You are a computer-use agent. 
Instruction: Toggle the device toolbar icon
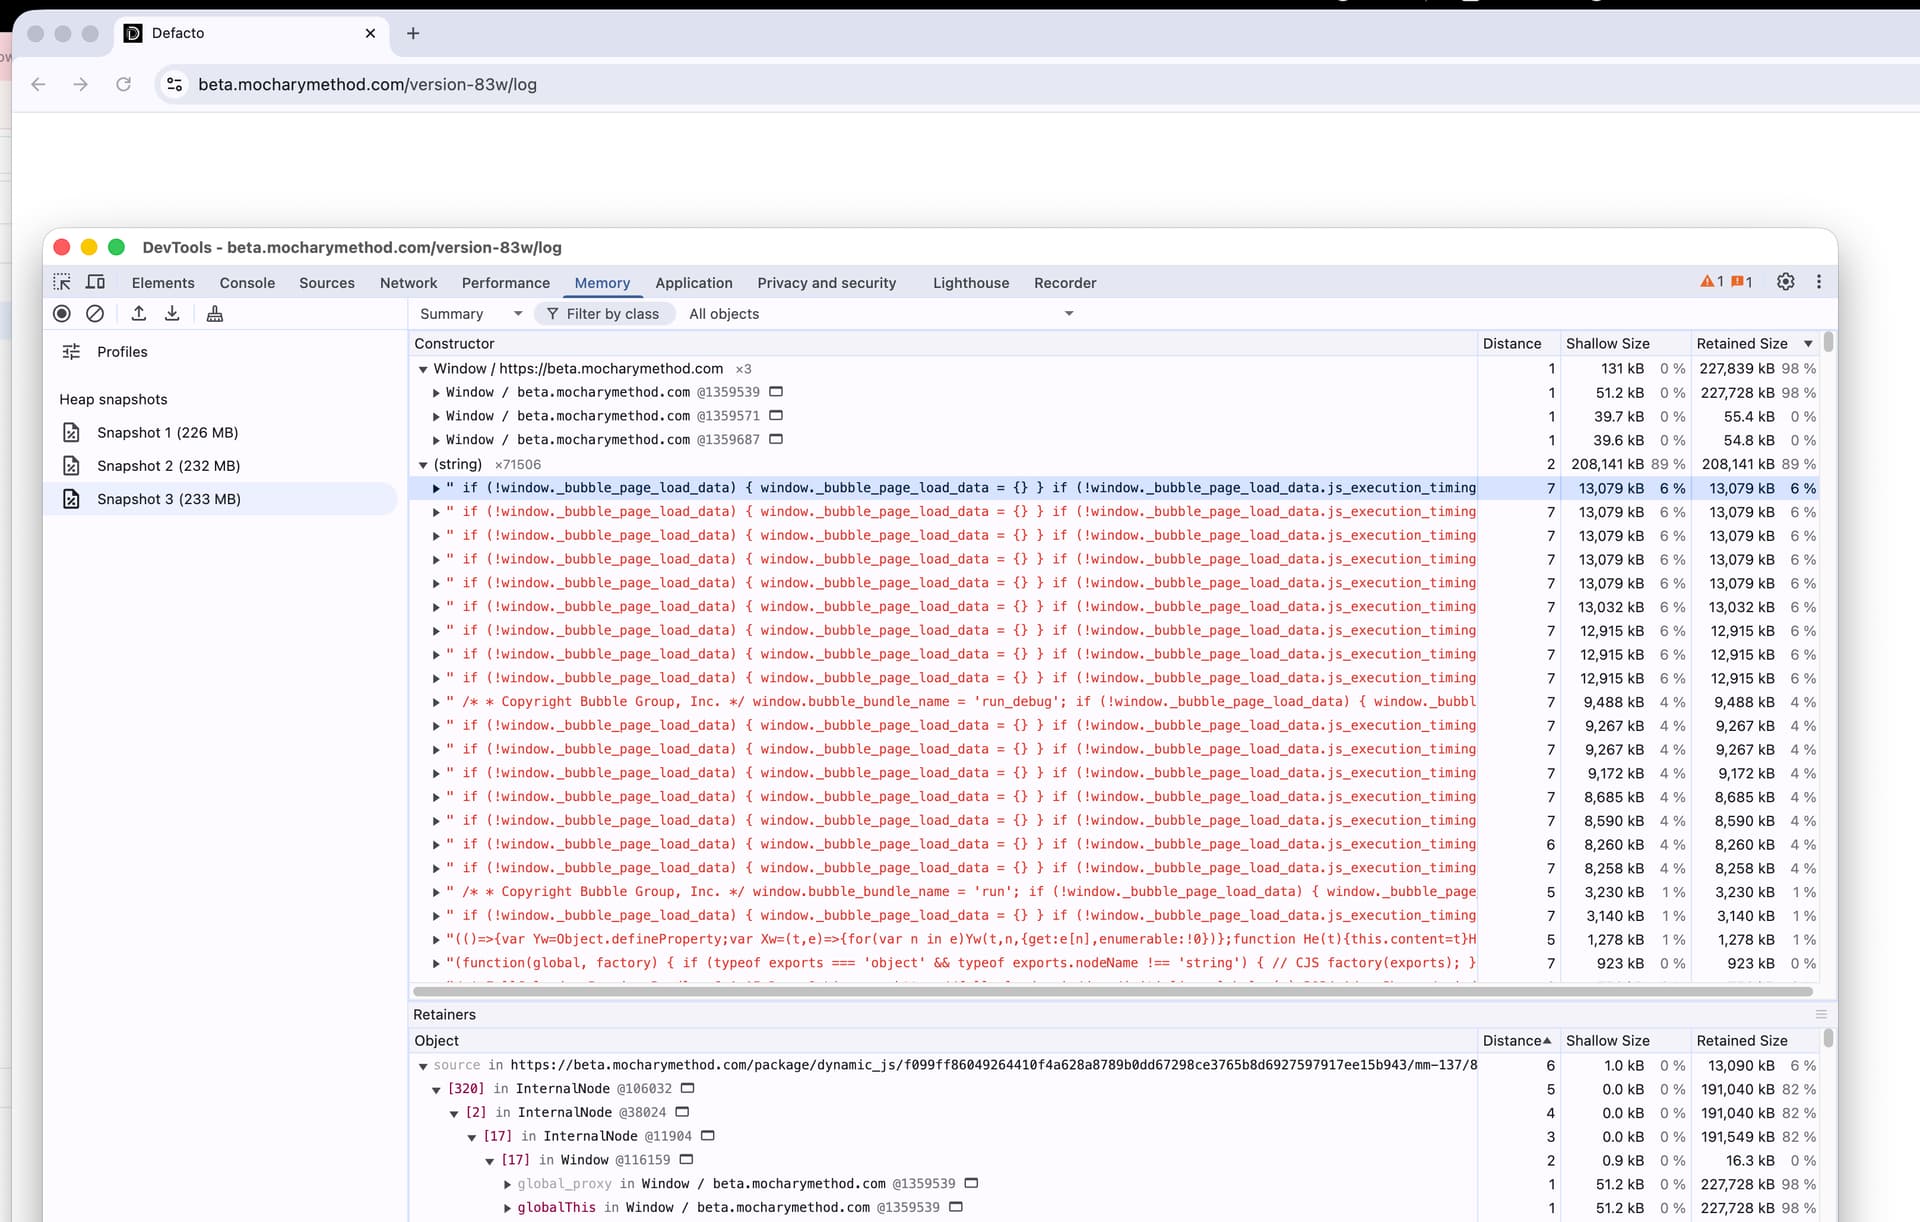click(96, 283)
